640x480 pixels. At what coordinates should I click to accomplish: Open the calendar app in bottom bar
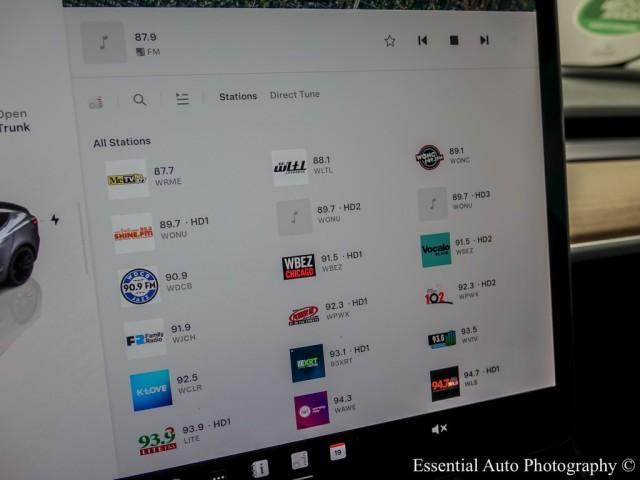coord(338,452)
